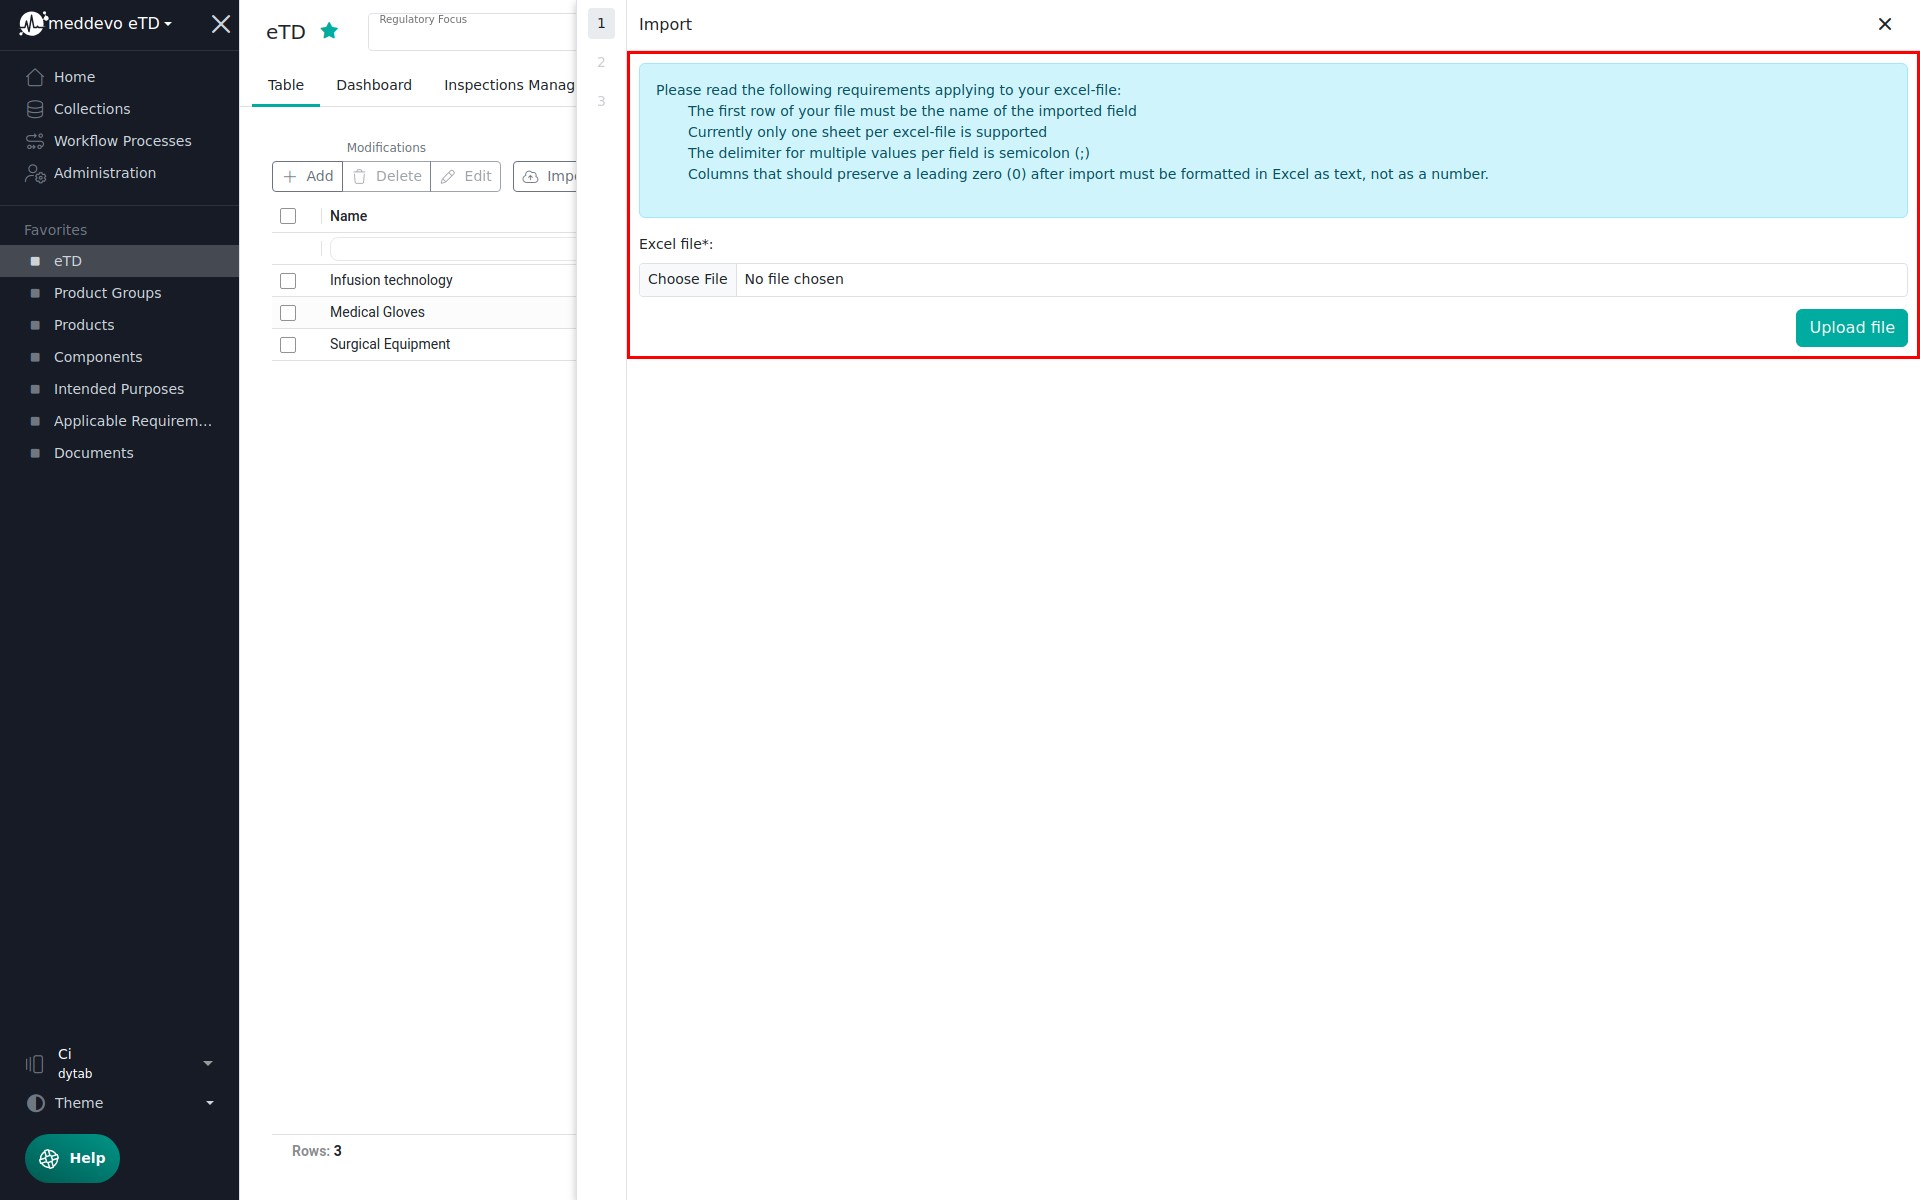Screen dimensions: 1920x1200
Task: Check the Medical Gloves row checkbox
Action: pos(288,313)
